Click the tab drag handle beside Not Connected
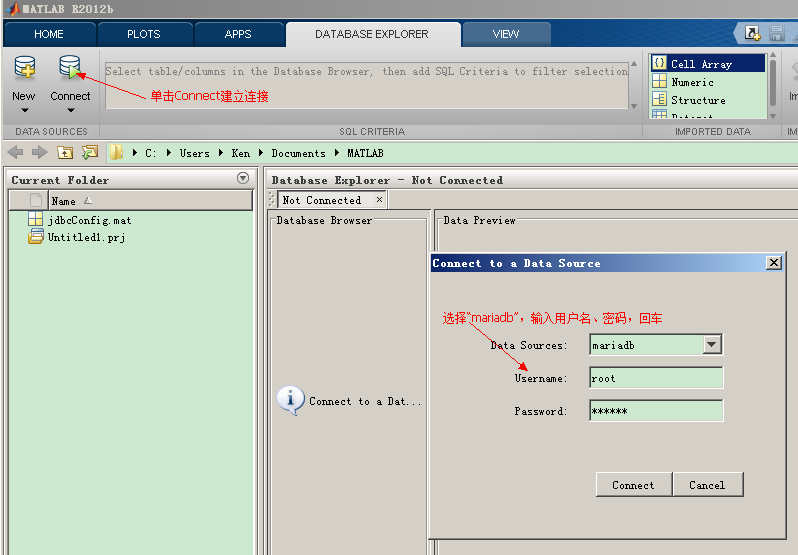798x555 pixels. click(x=272, y=200)
